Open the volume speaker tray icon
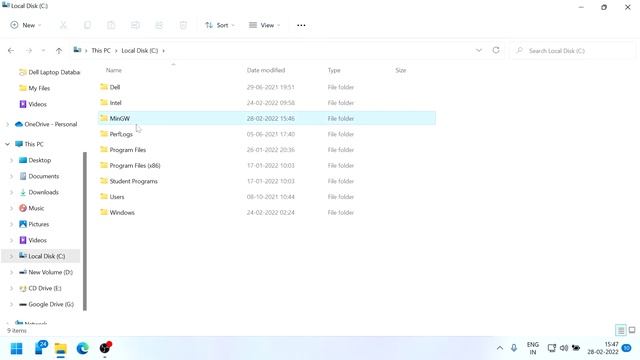 pyautogui.click(x=564, y=348)
